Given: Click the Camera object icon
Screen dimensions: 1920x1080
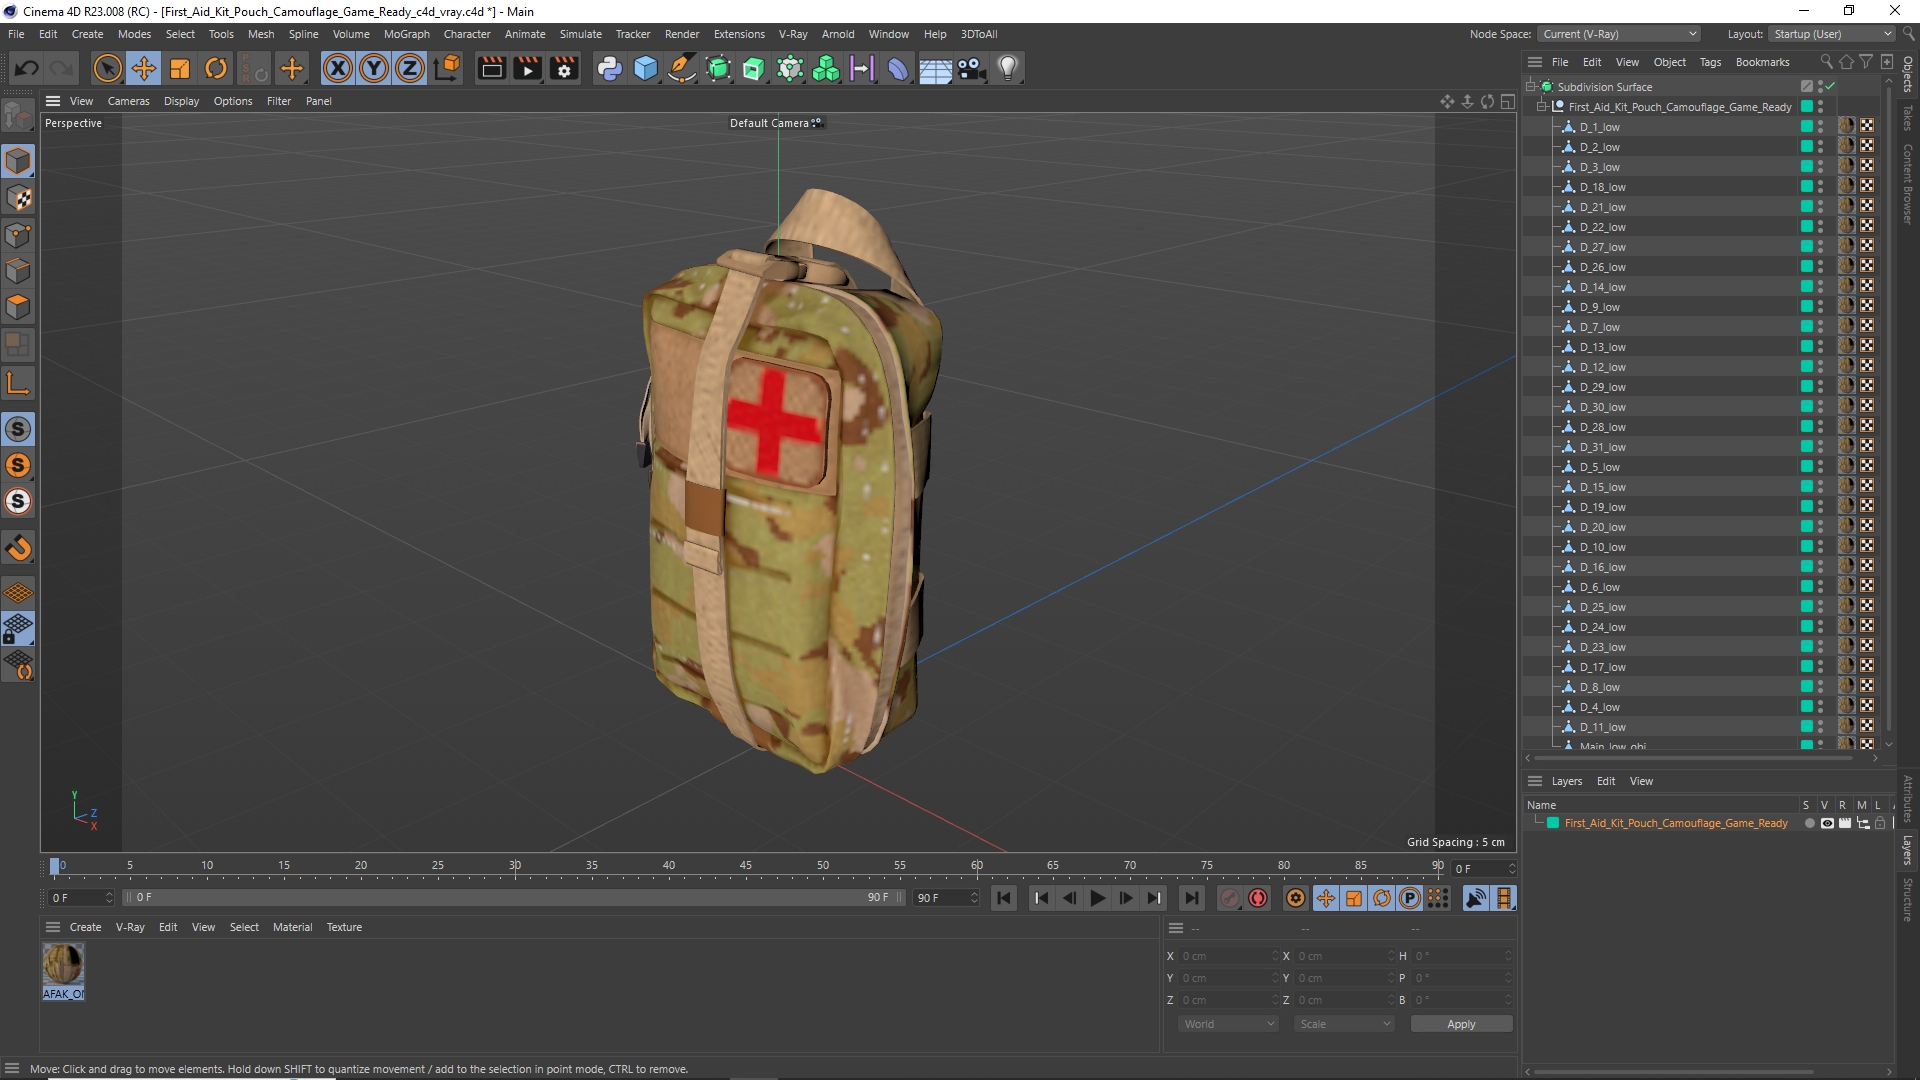Looking at the screenshot, I should (x=971, y=68).
